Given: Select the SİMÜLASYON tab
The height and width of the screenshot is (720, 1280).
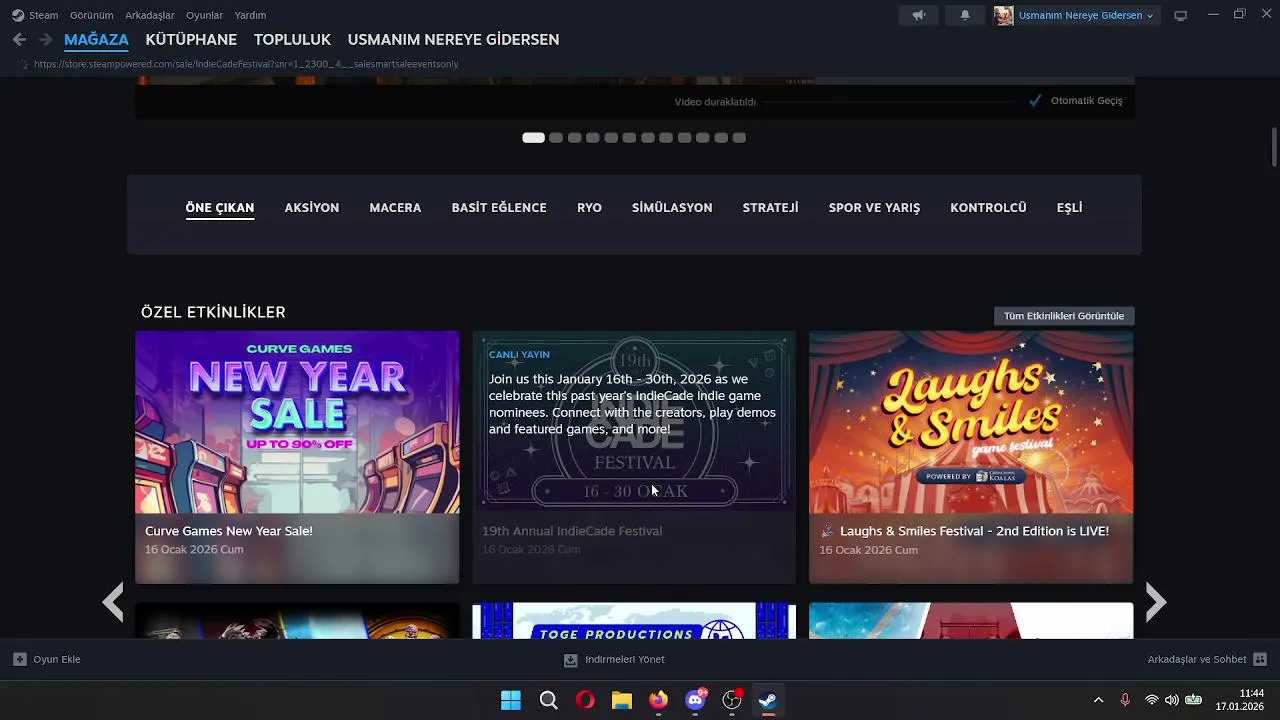Looking at the screenshot, I should tap(672, 207).
